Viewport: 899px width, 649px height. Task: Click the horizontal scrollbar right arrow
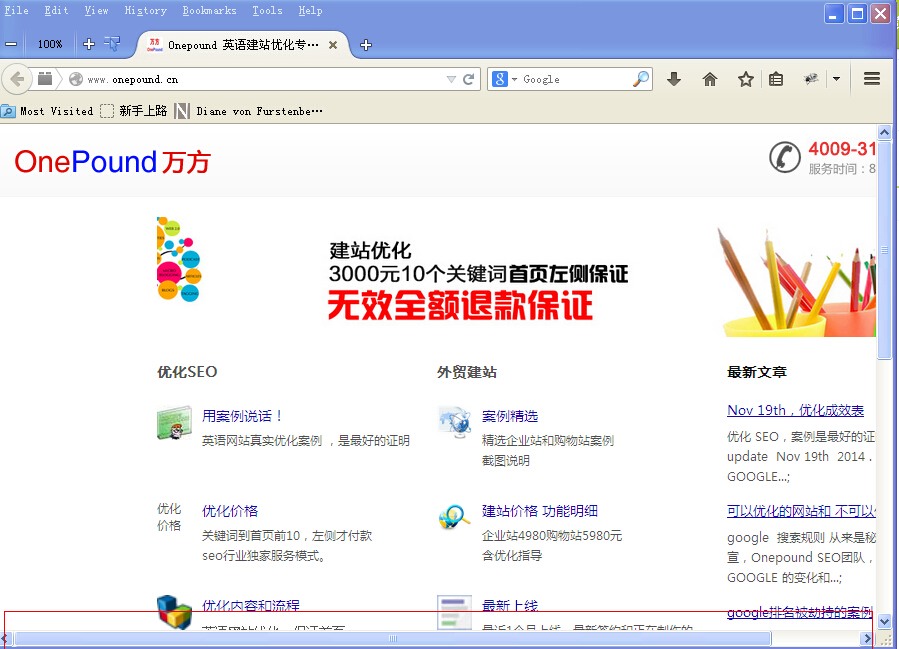click(x=866, y=638)
